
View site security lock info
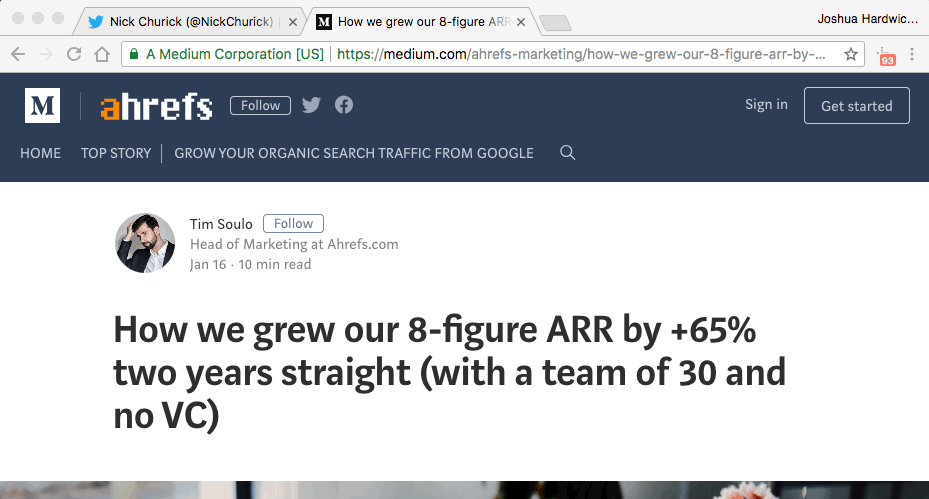[134, 54]
